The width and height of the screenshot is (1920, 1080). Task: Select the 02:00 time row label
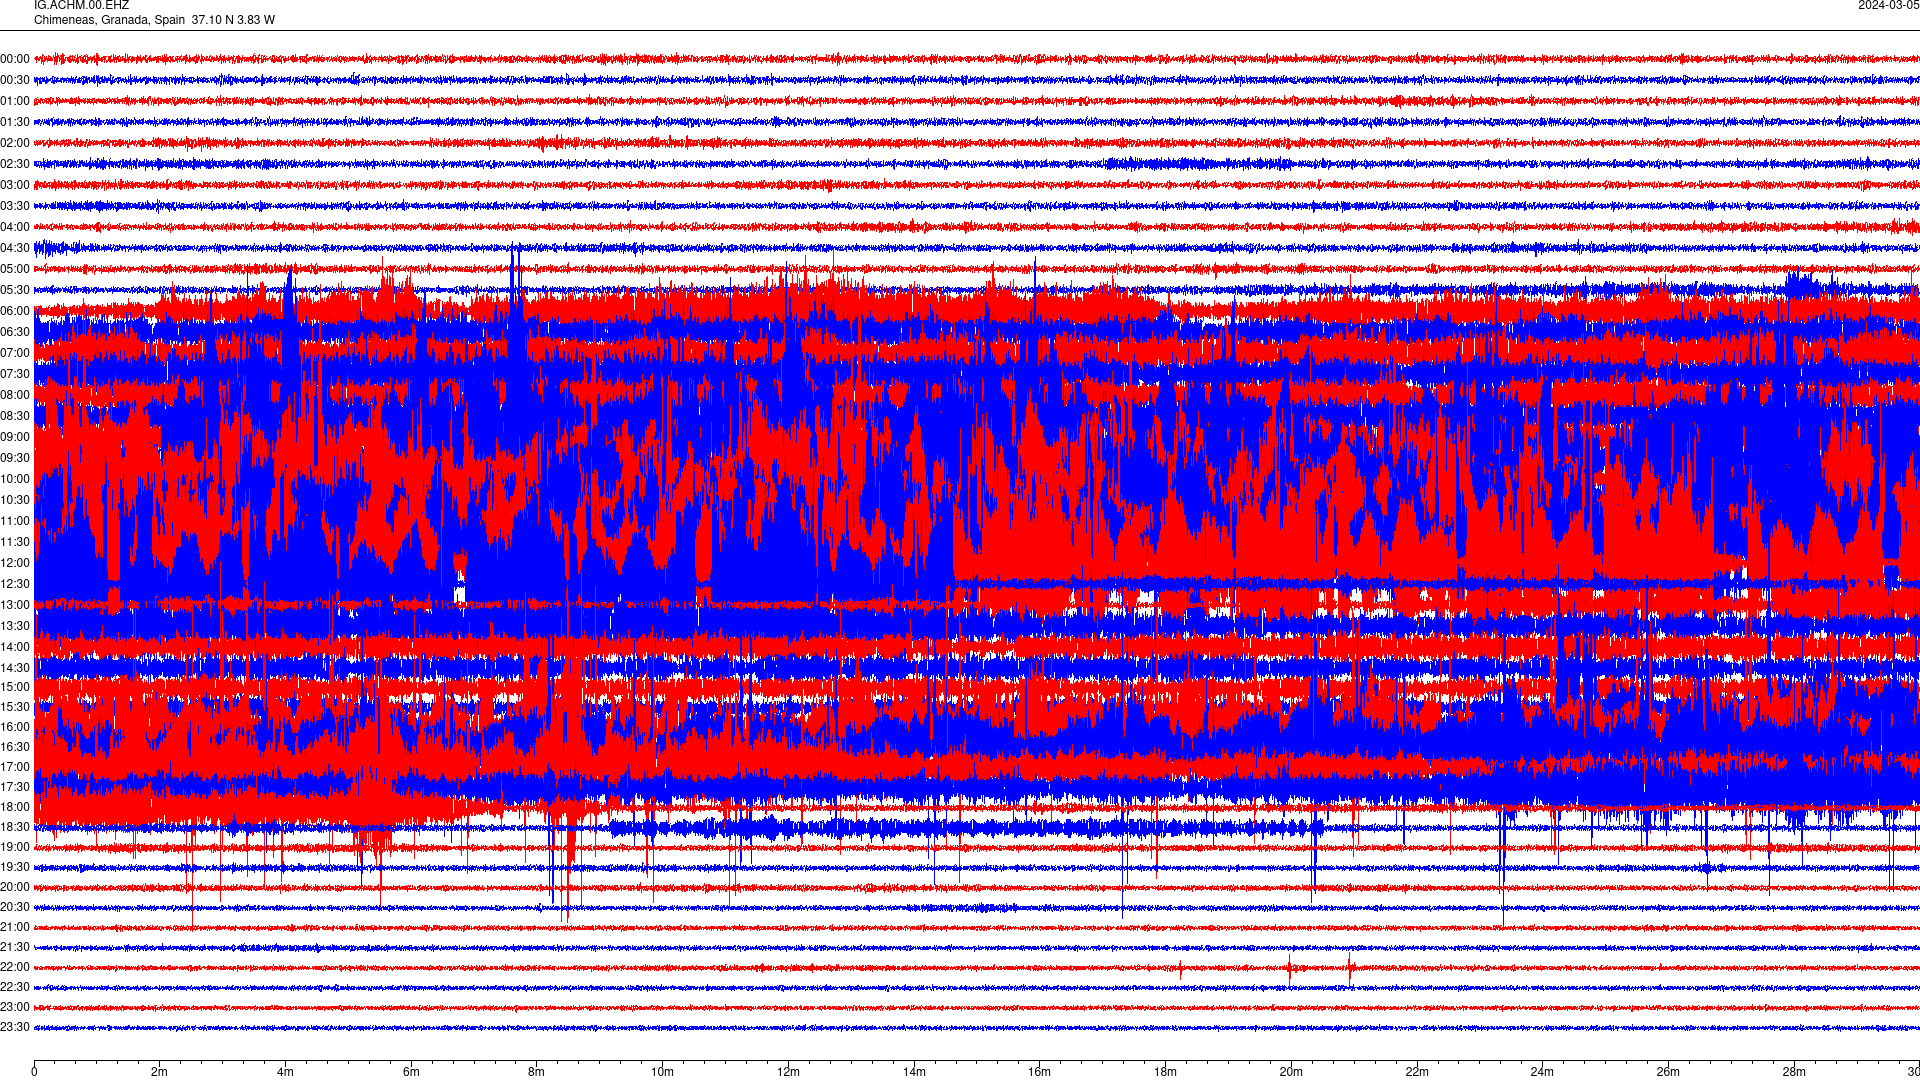pos(15,143)
